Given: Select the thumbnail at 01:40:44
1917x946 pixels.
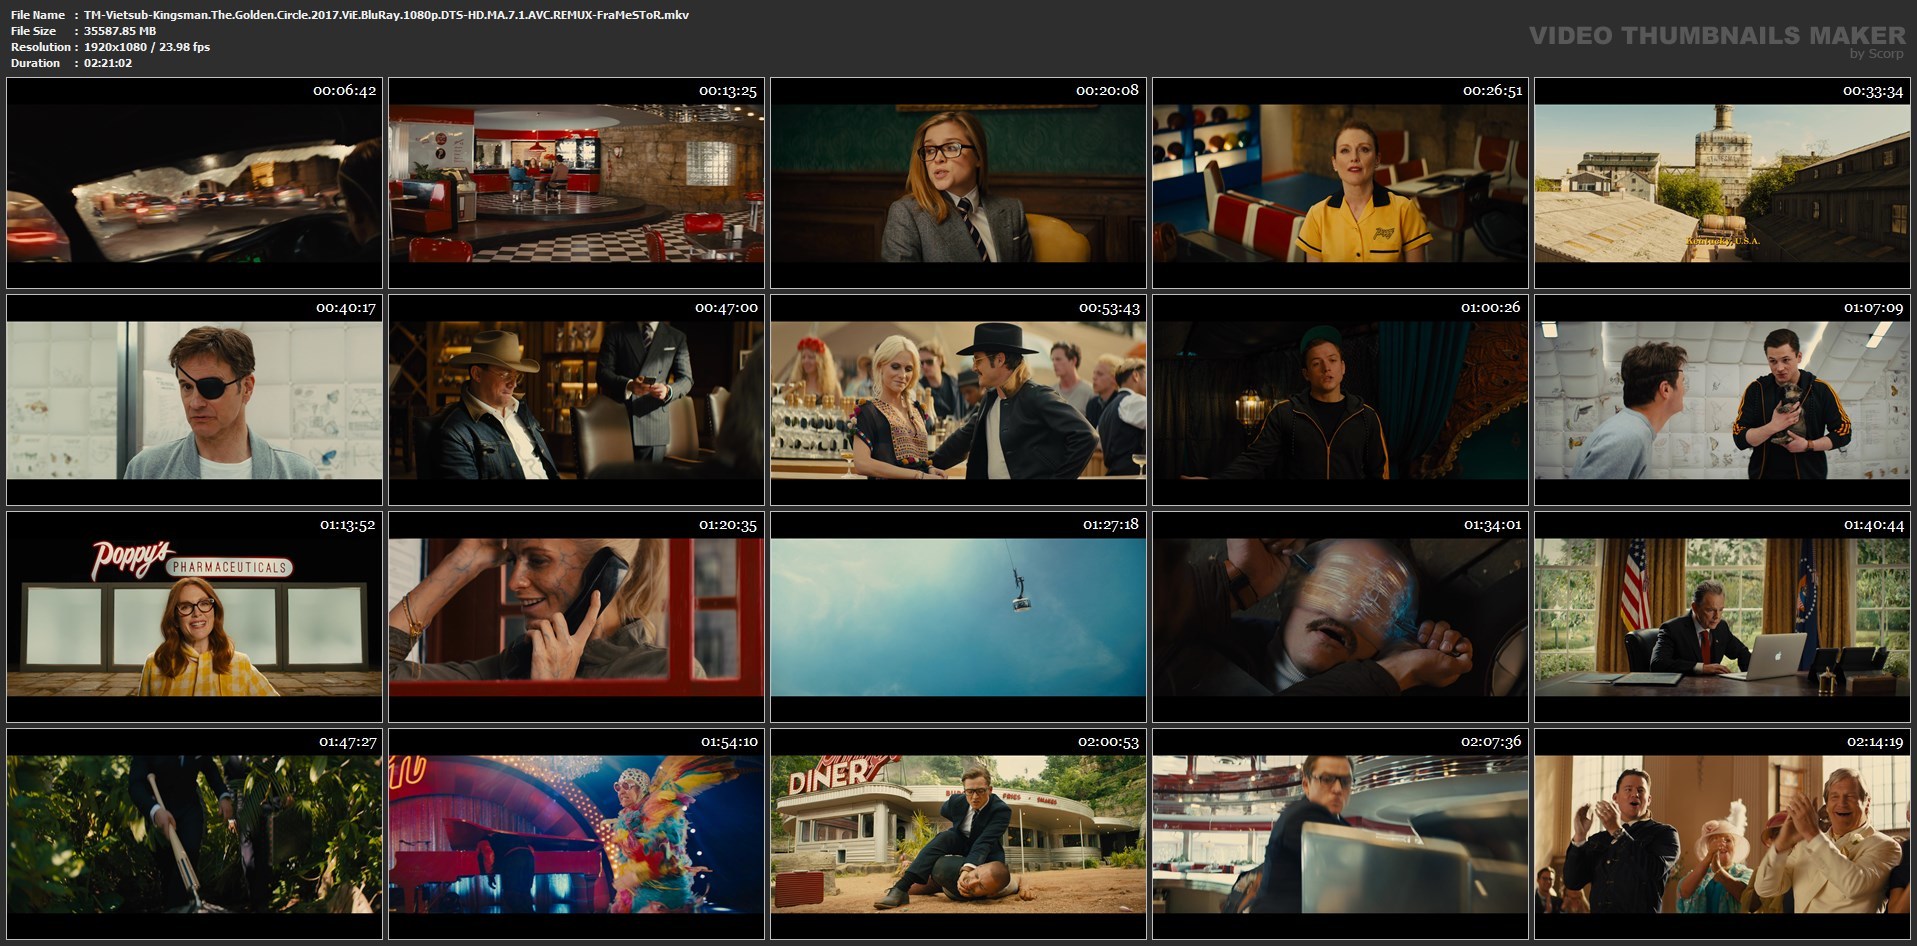Looking at the screenshot, I should (x=1722, y=617).
